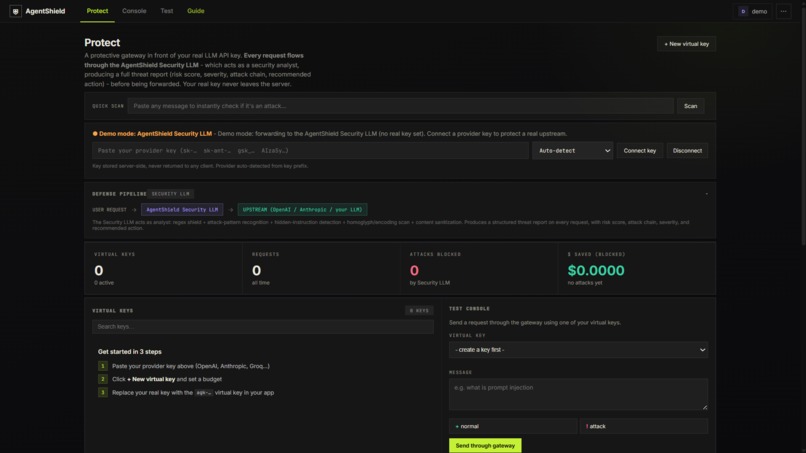Click the 'Paste your provider key above' step text
Screen dimensions: 806x453
pos(191,366)
